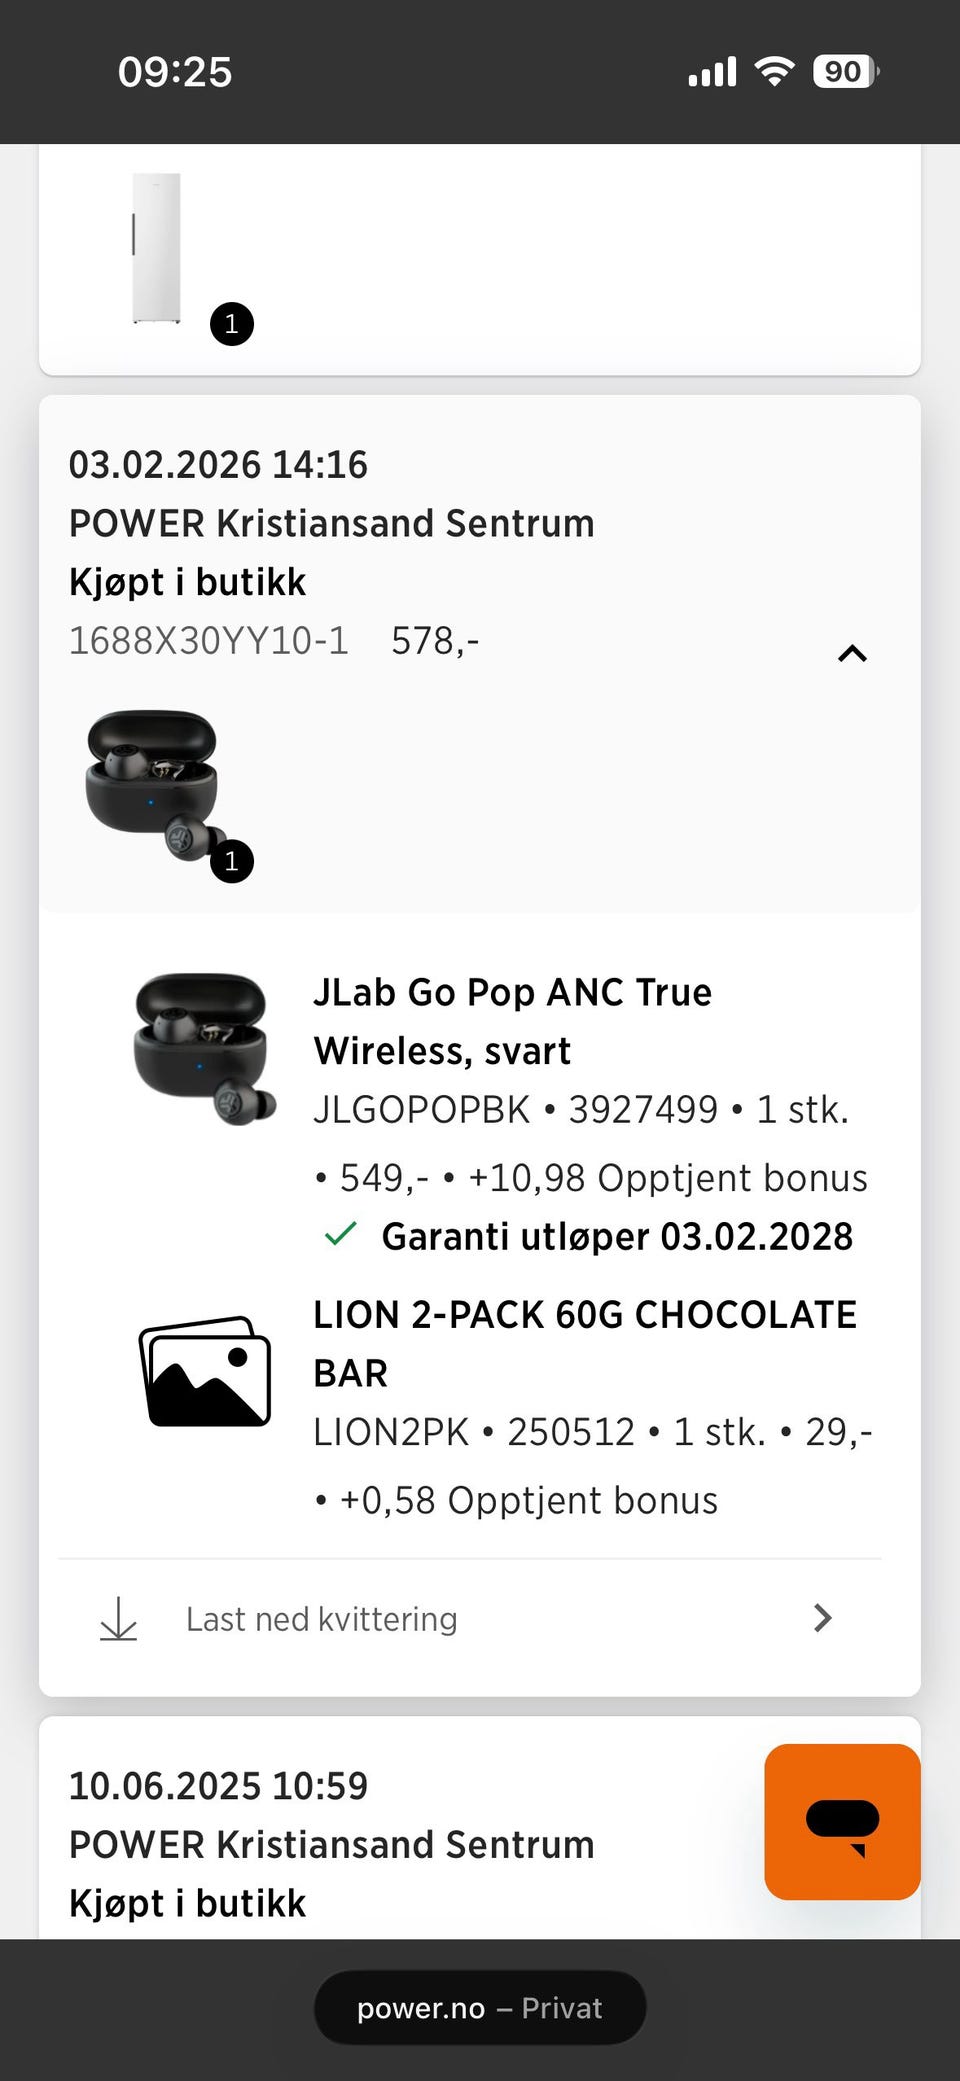Tap the 09:25 clock in status bar

175,72
